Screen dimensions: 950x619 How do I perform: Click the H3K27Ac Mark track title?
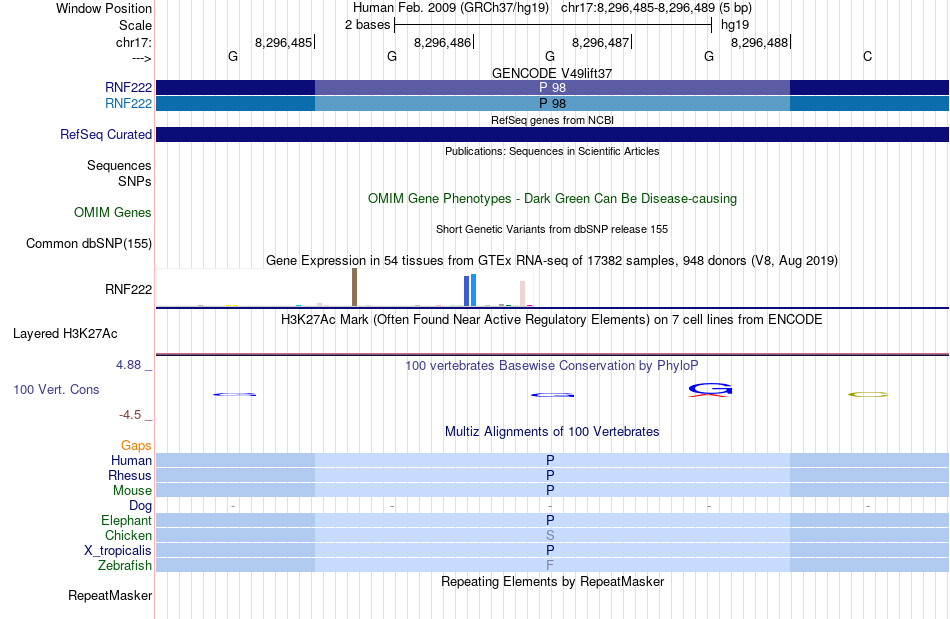click(x=552, y=319)
